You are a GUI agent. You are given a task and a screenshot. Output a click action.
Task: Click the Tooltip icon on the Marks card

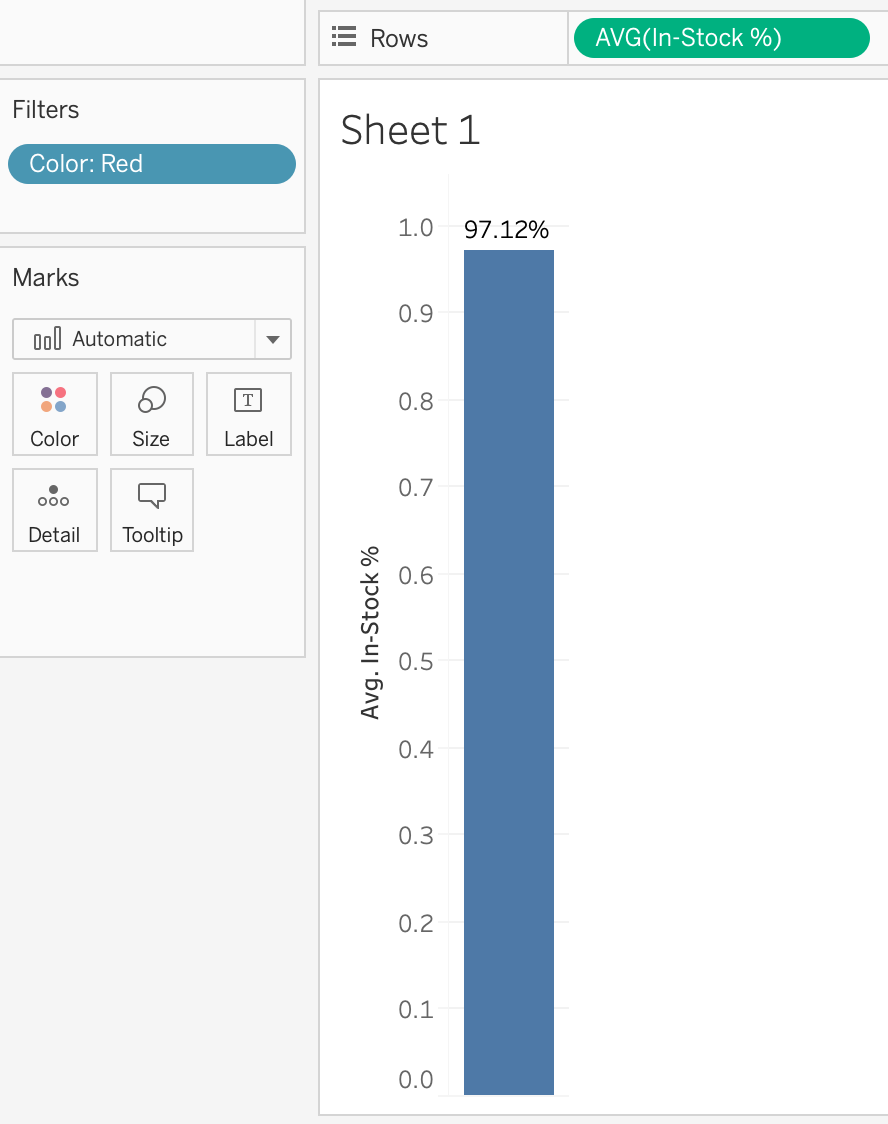(x=151, y=510)
